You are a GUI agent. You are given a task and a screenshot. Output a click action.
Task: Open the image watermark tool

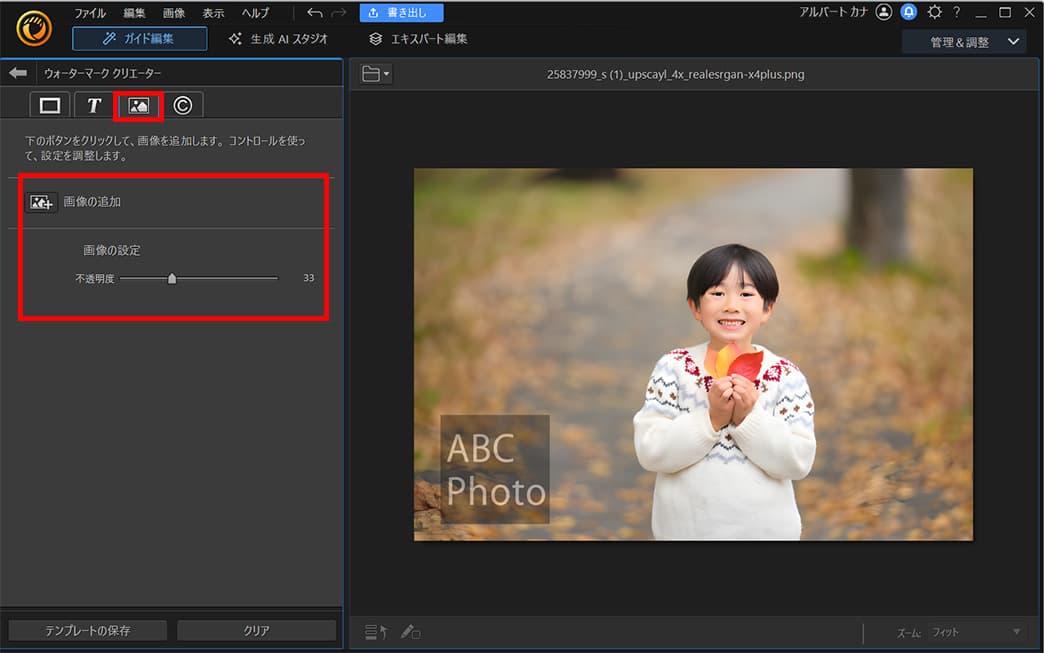point(138,104)
